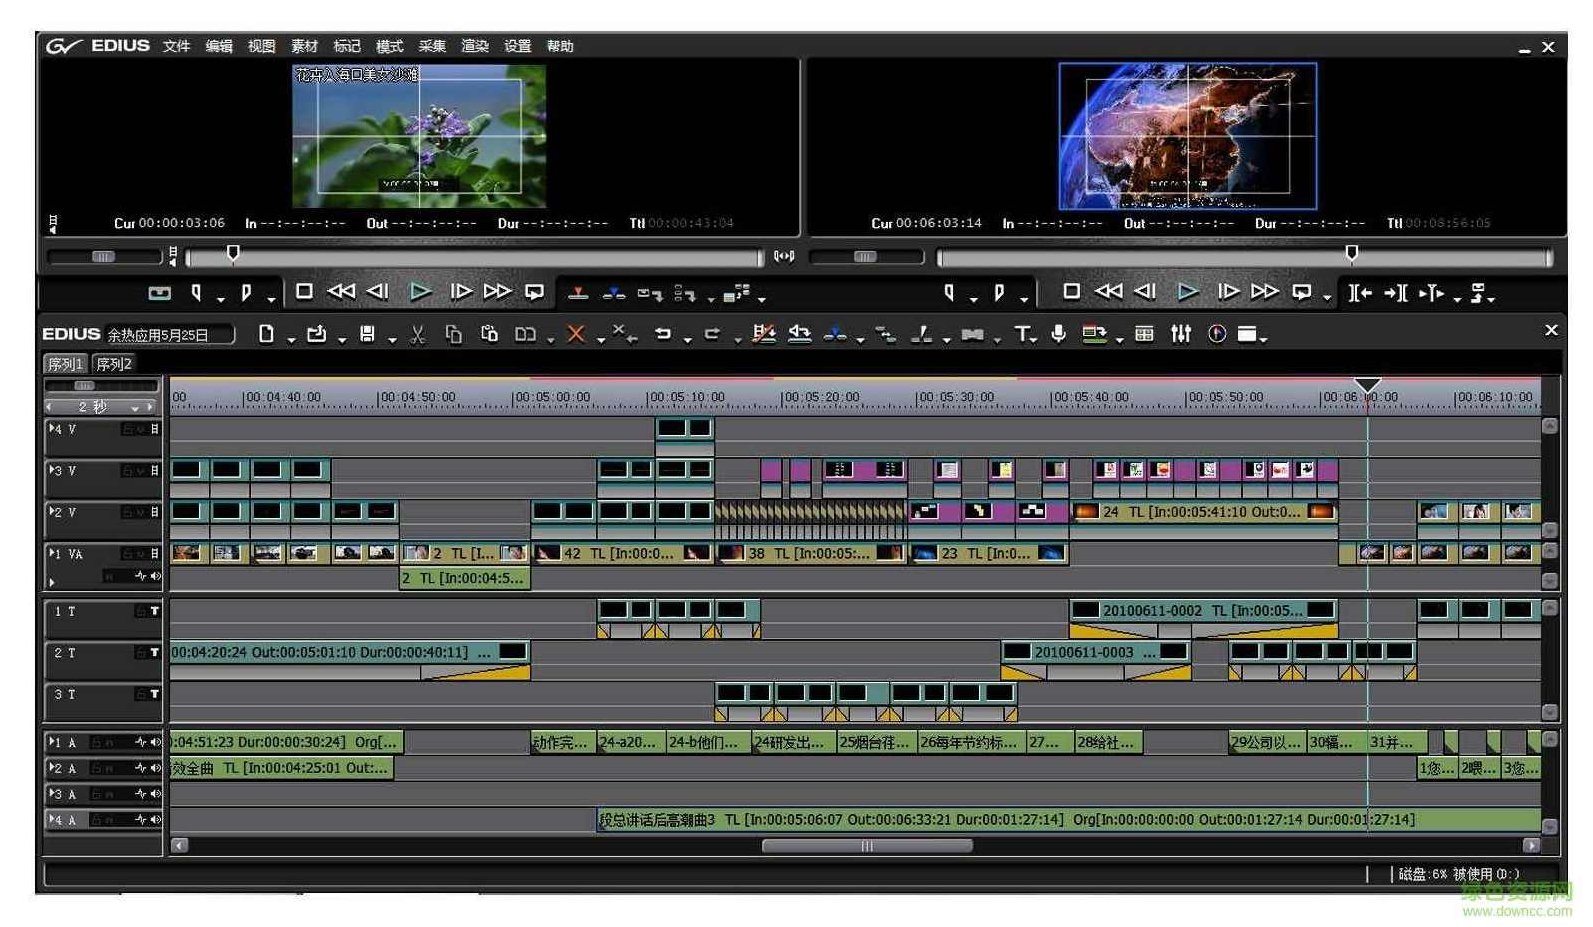Click the Cut scissors icon
This screenshot has height=927, width=1593.
[x=418, y=334]
